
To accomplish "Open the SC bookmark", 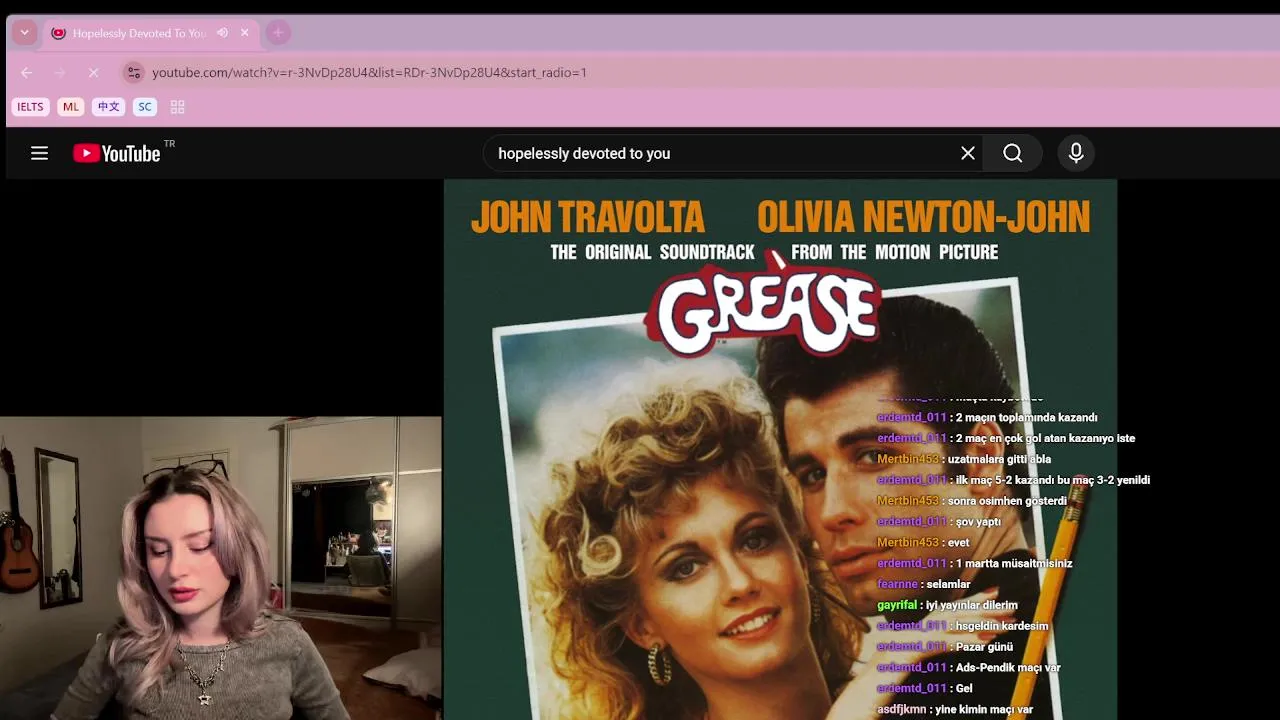I will coord(145,107).
